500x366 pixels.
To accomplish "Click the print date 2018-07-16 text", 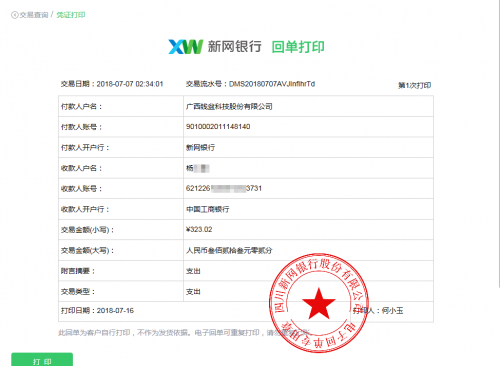I will coord(115,311).
